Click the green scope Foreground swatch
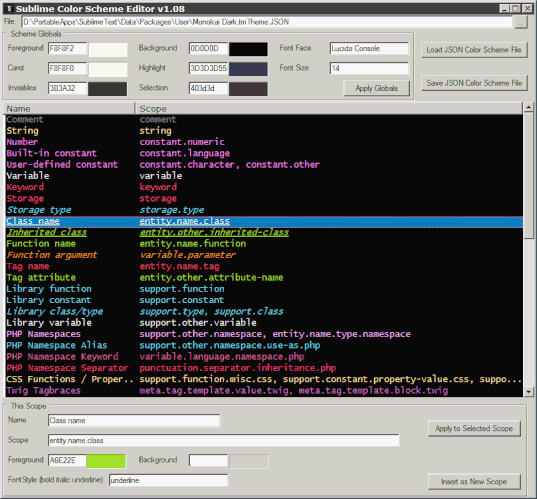 [x=106, y=461]
